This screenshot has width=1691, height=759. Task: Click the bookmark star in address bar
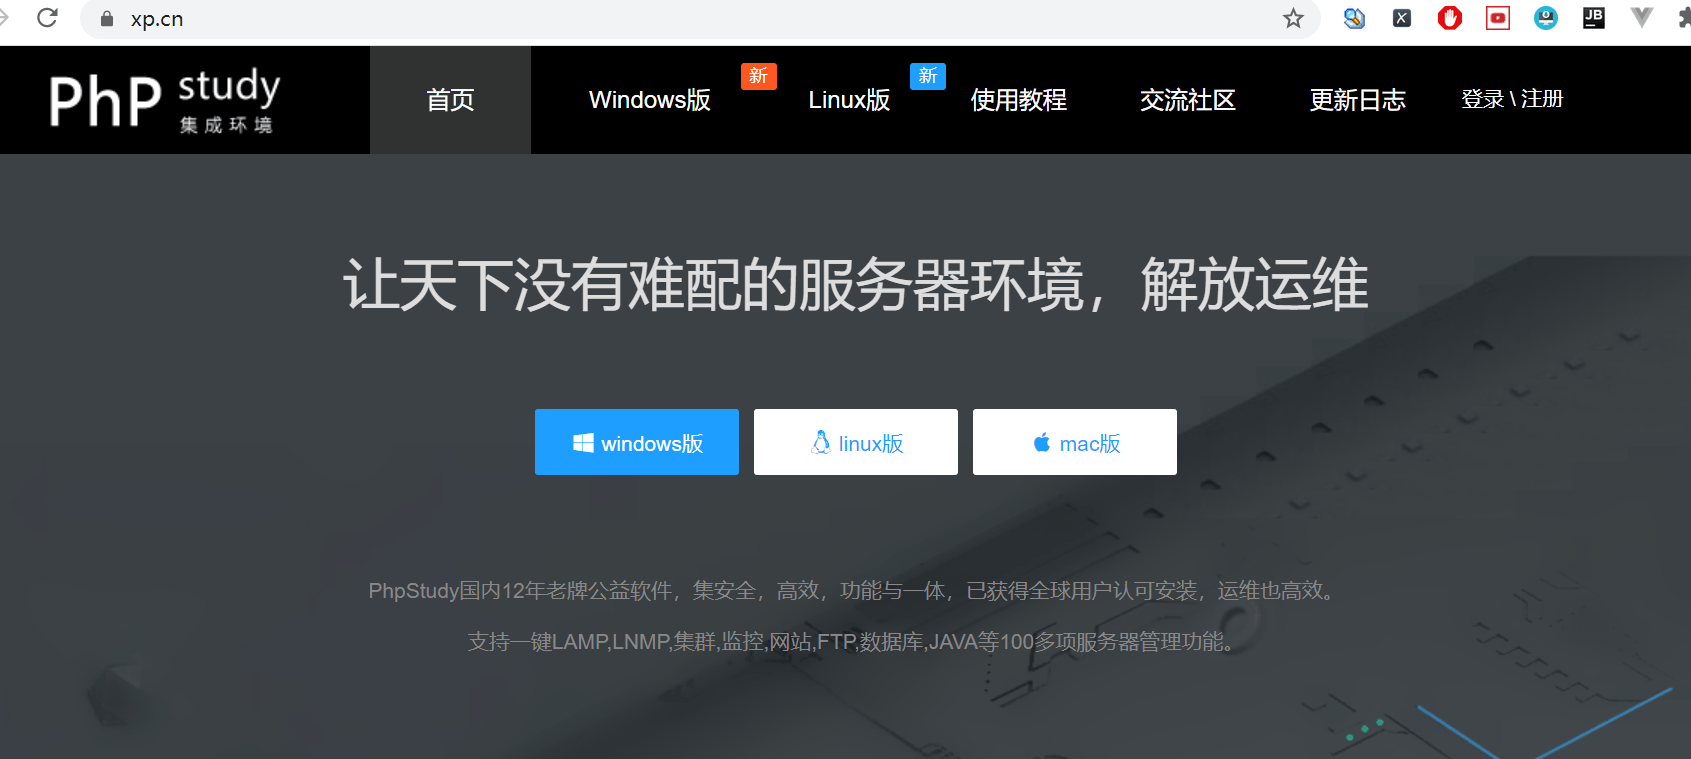pyautogui.click(x=1293, y=18)
